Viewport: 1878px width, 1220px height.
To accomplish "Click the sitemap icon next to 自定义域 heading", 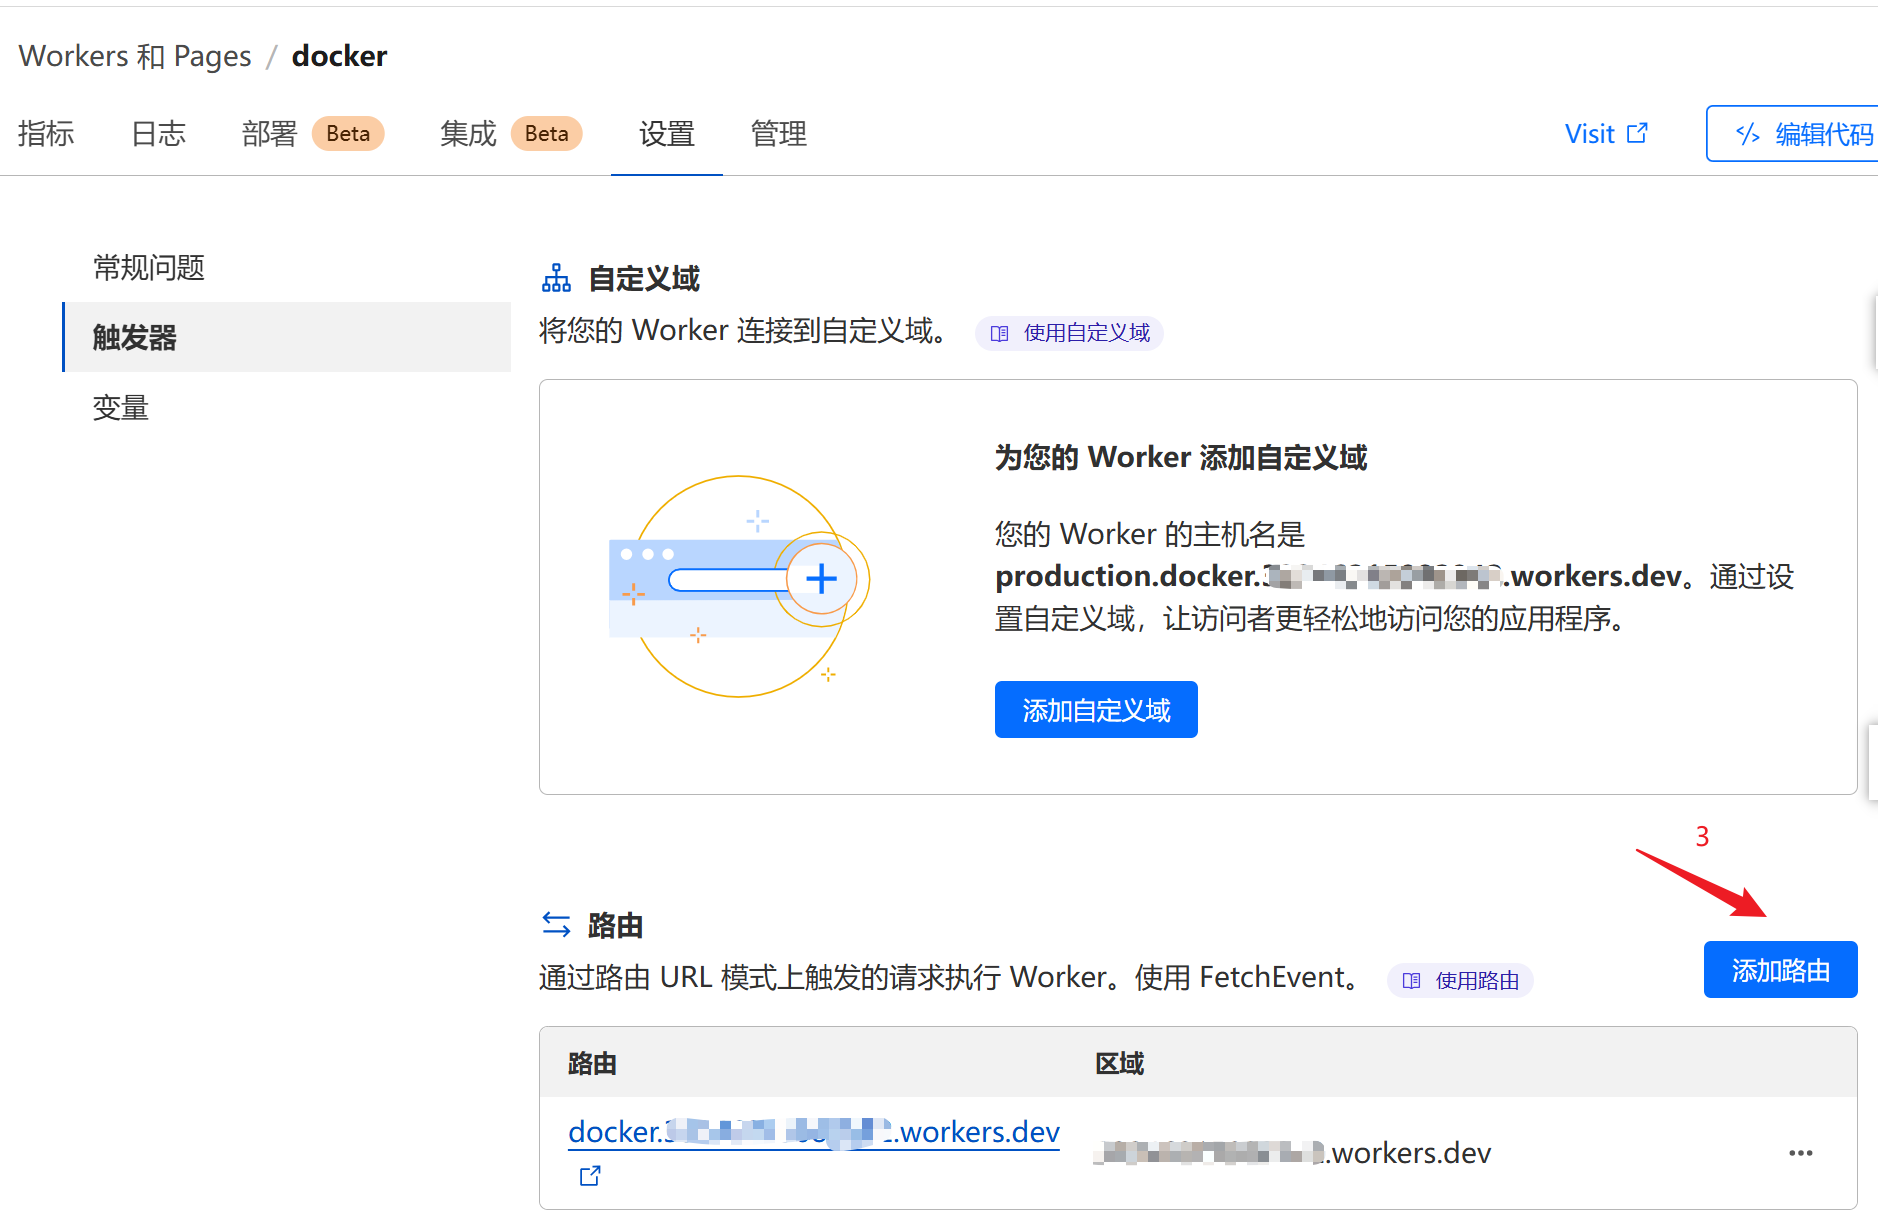I will coord(556,278).
